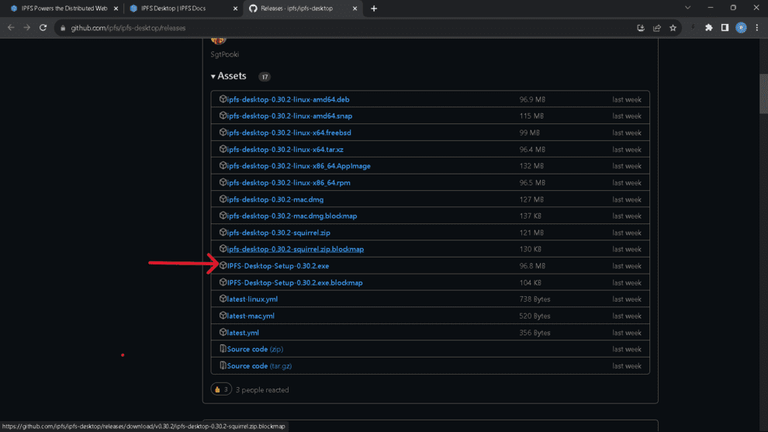The width and height of the screenshot is (768, 432).
Task: Open SgtPooki author profile link
Action: (x=225, y=54)
